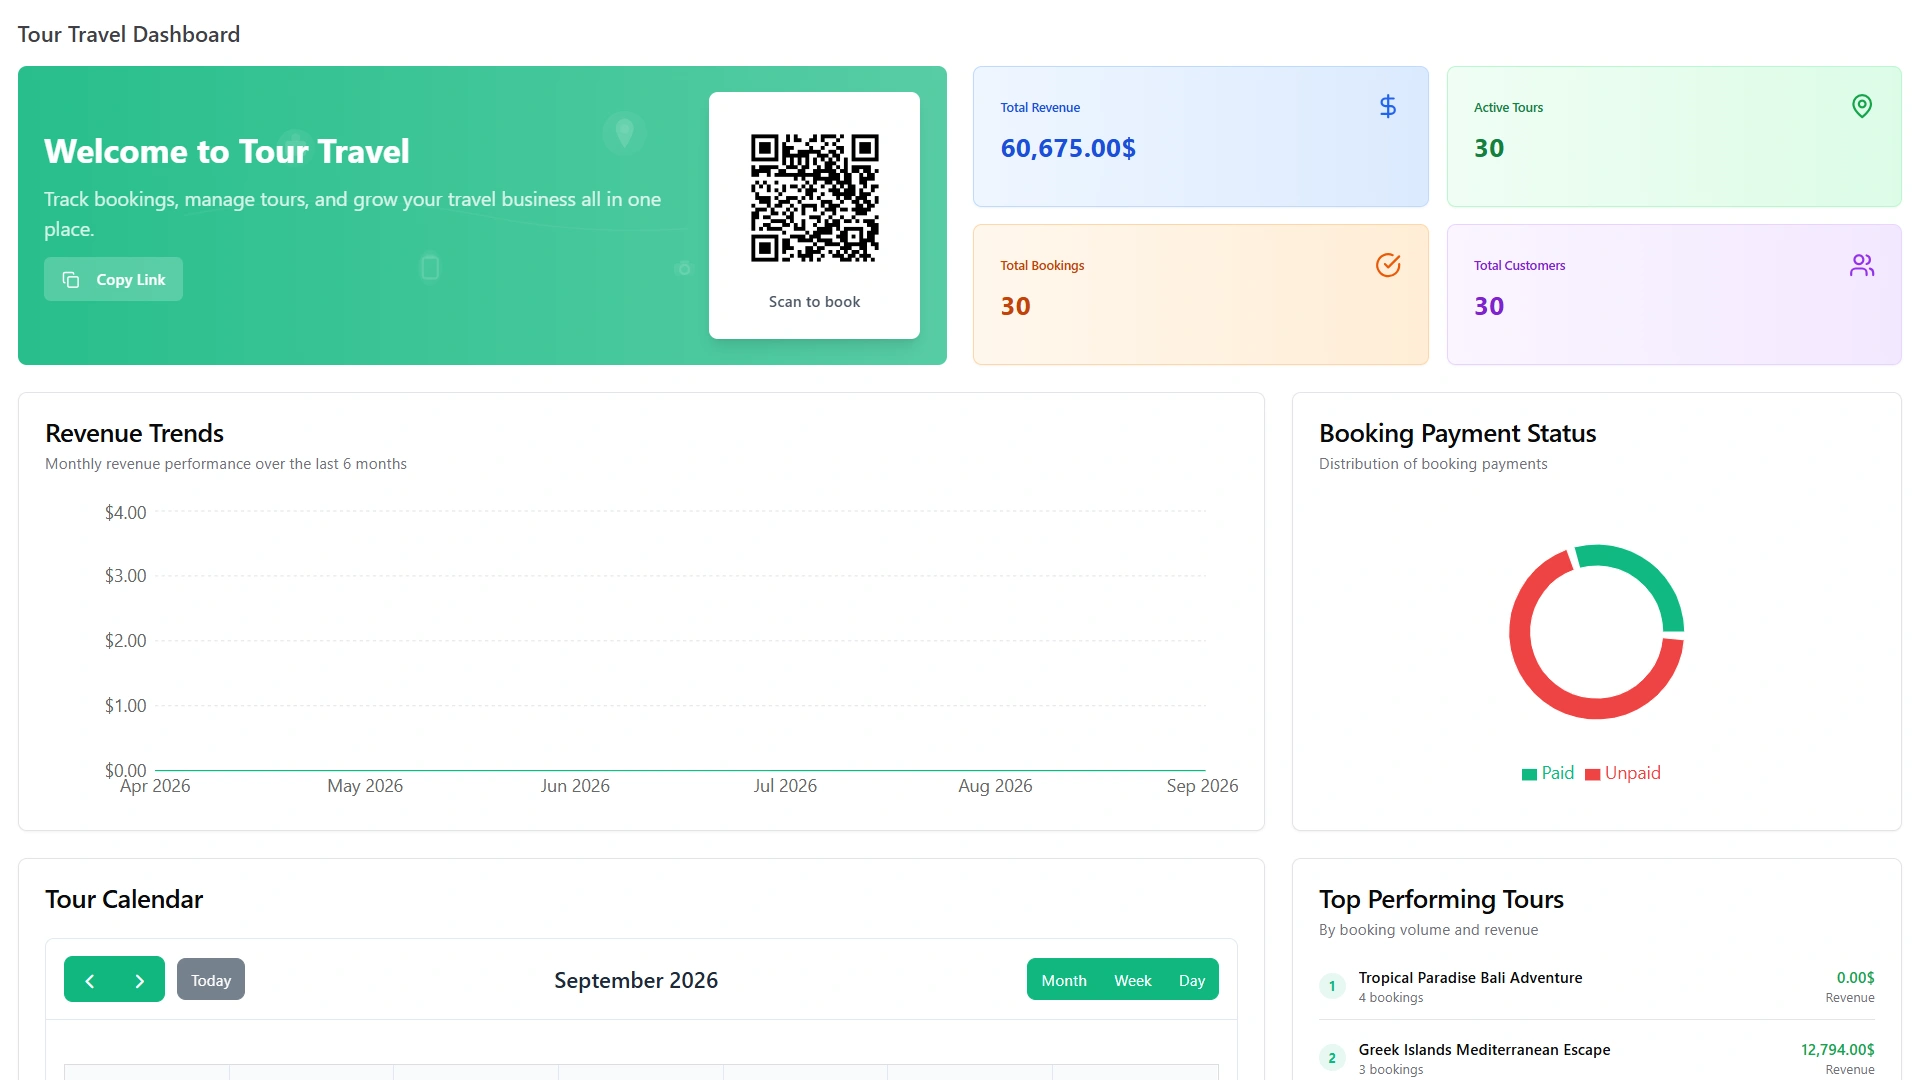
Task: Switch calendar to Day view
Action: pyautogui.click(x=1192, y=980)
